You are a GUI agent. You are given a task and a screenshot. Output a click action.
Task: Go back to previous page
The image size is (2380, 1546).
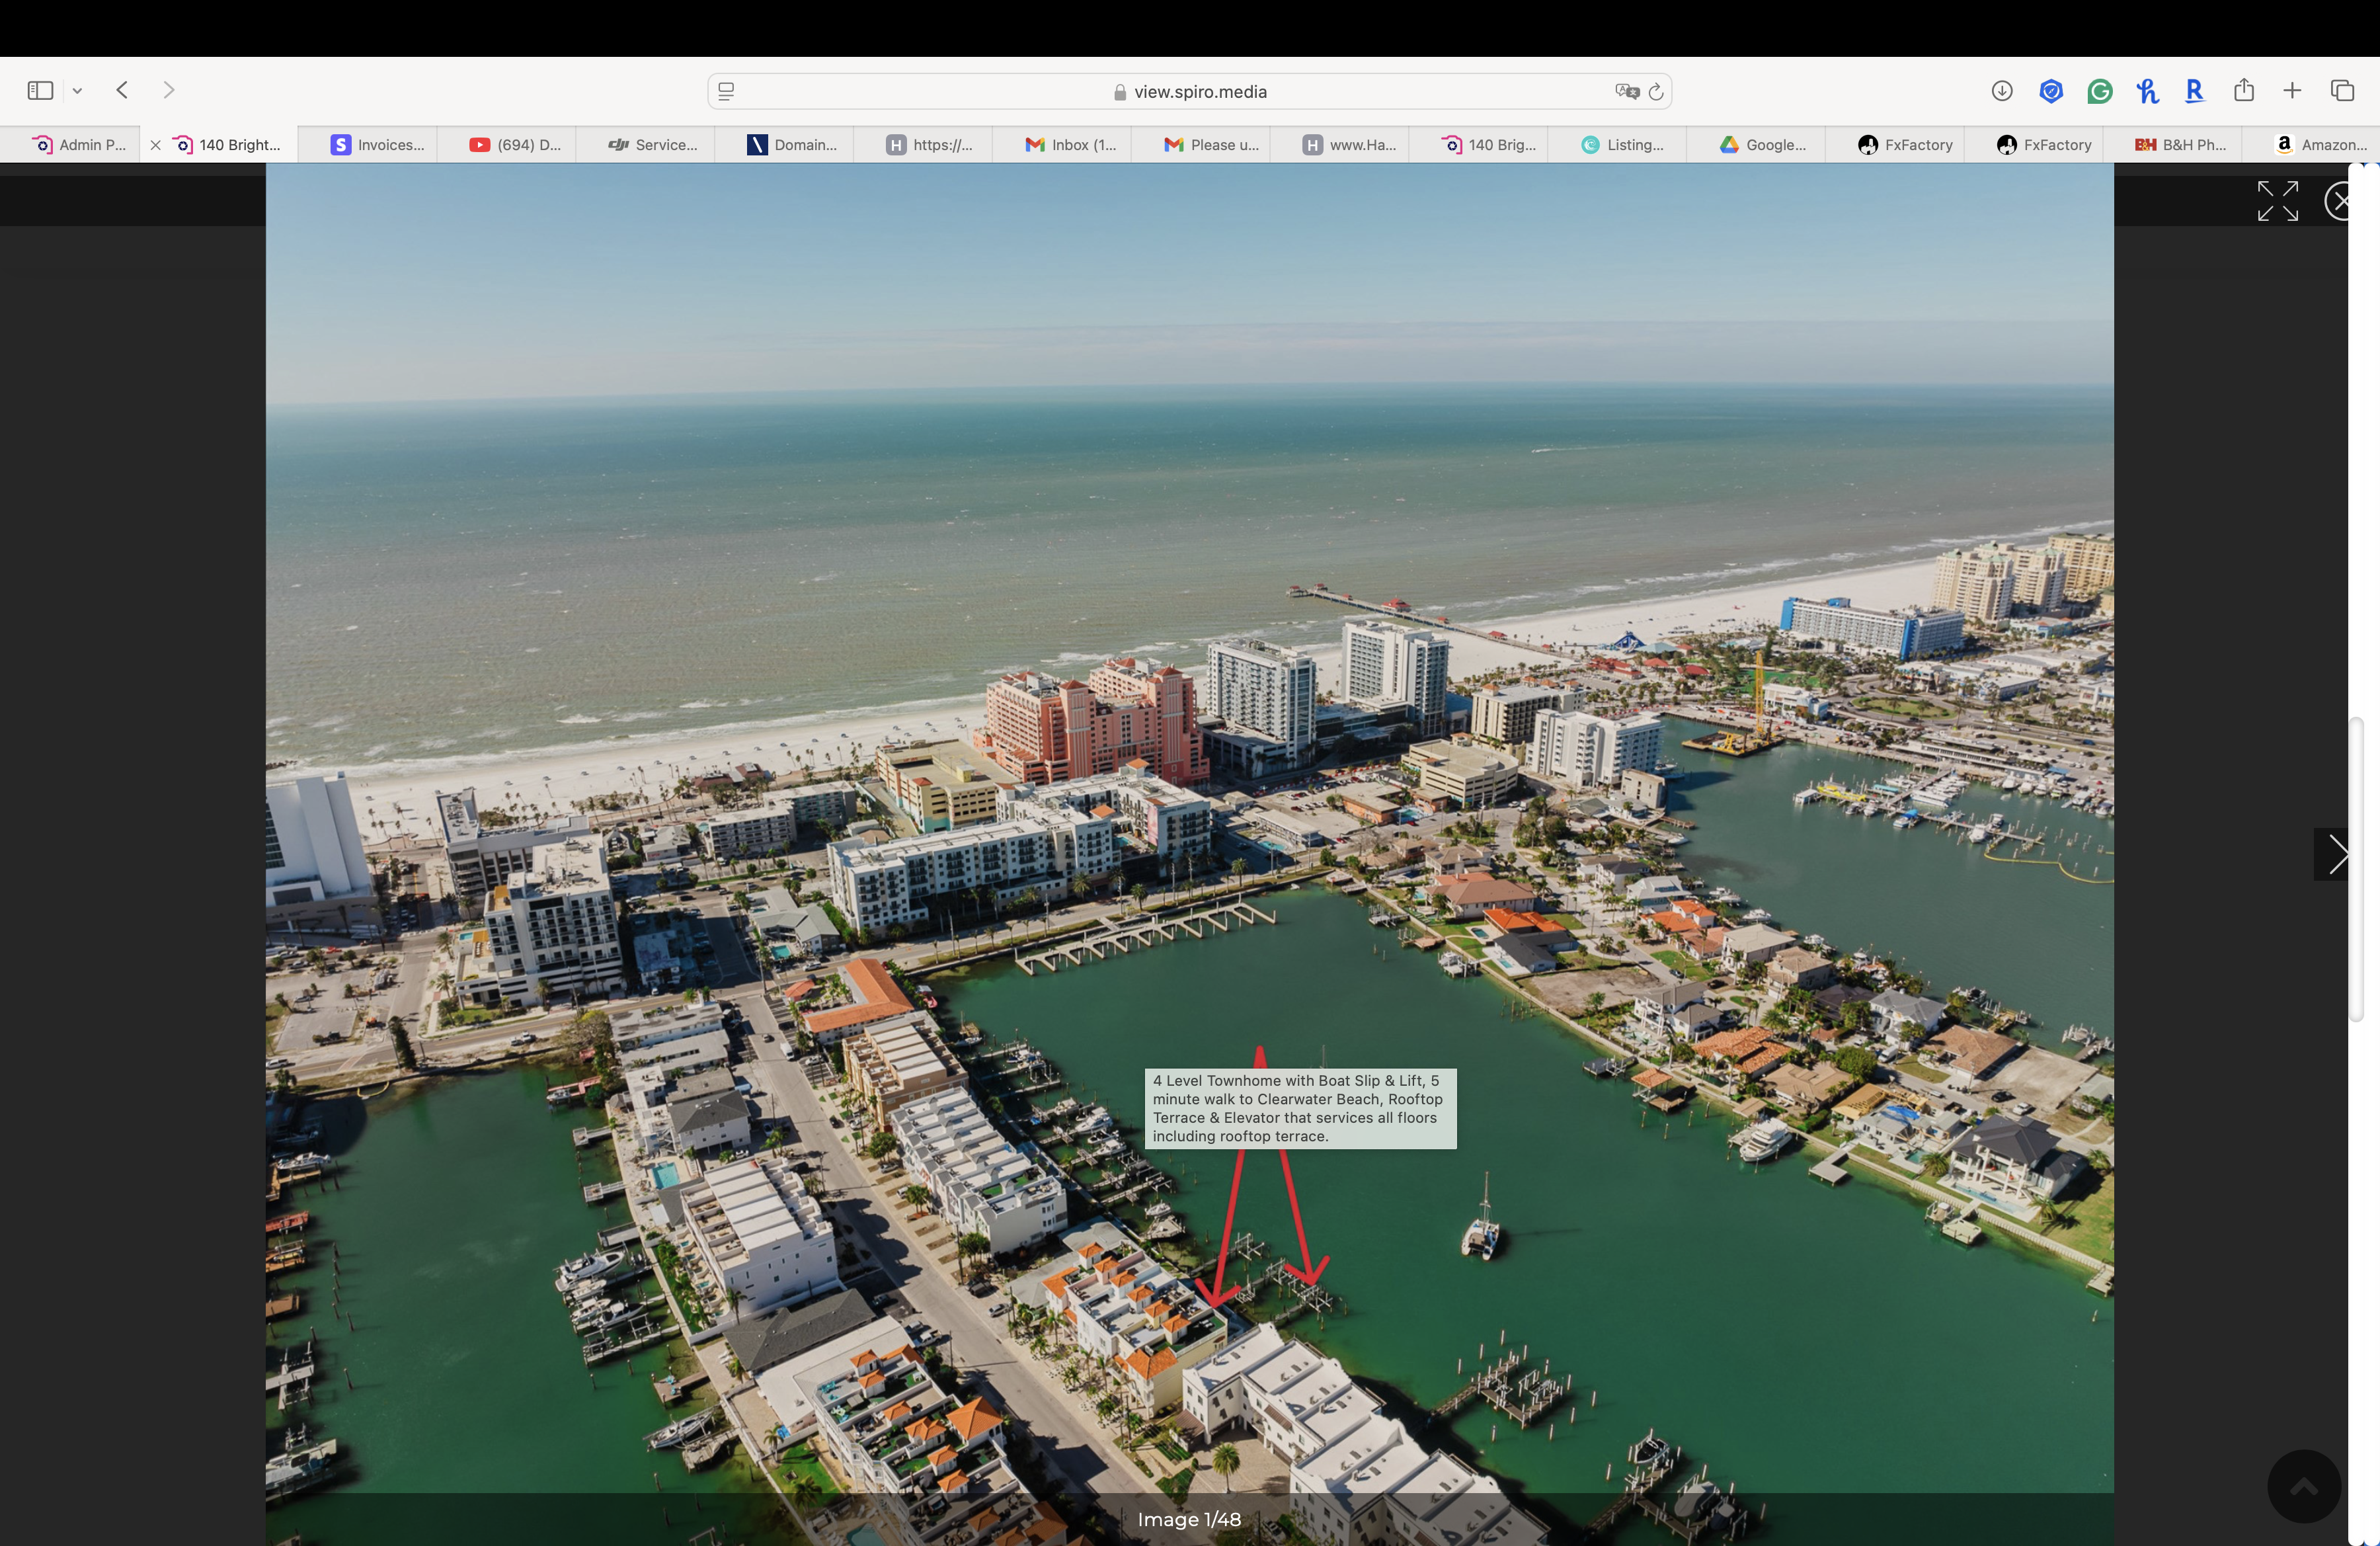122,90
